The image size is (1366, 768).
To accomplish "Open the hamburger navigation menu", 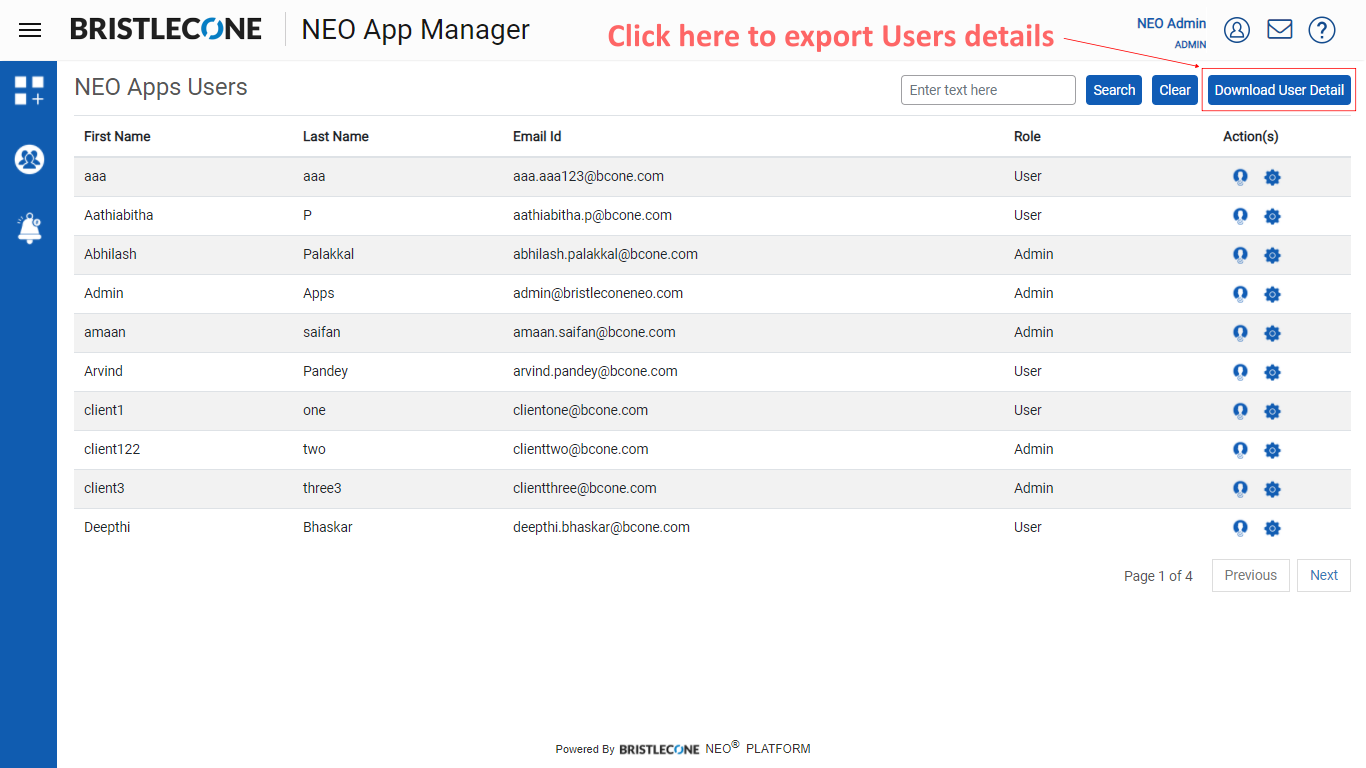I will [x=30, y=30].
